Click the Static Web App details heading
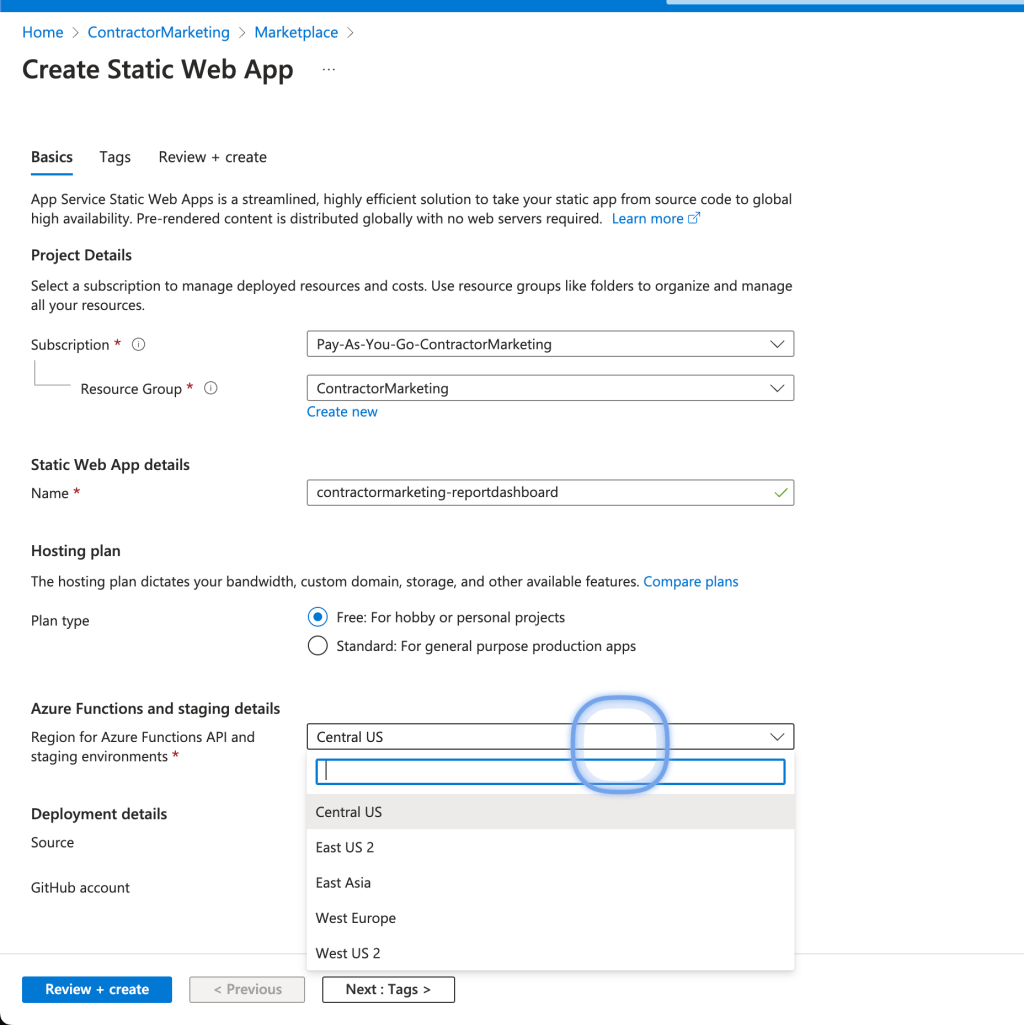 coord(110,465)
